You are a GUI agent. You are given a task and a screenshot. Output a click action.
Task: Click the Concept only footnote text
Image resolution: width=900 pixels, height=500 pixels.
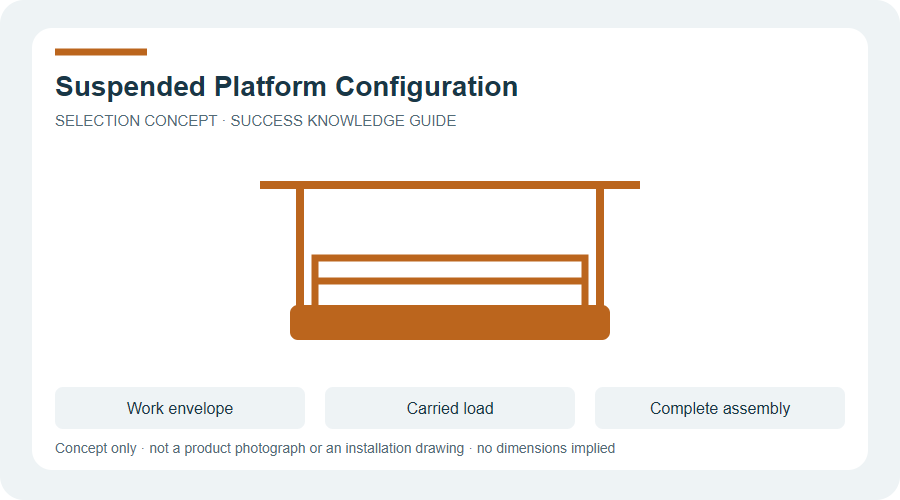point(96,448)
